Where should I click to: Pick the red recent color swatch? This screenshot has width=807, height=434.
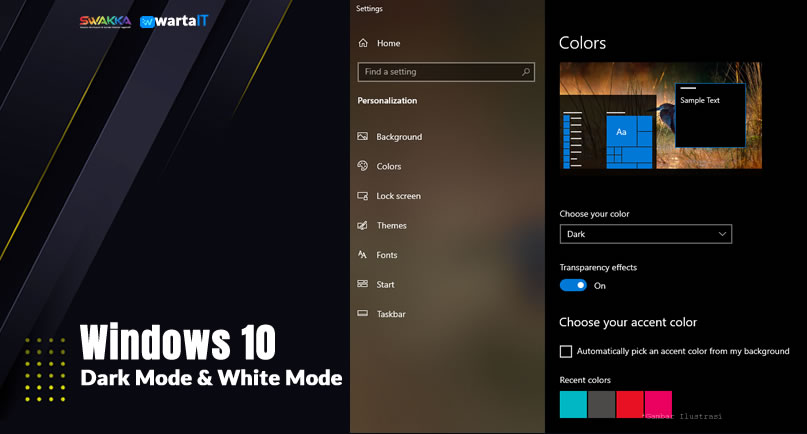(629, 404)
